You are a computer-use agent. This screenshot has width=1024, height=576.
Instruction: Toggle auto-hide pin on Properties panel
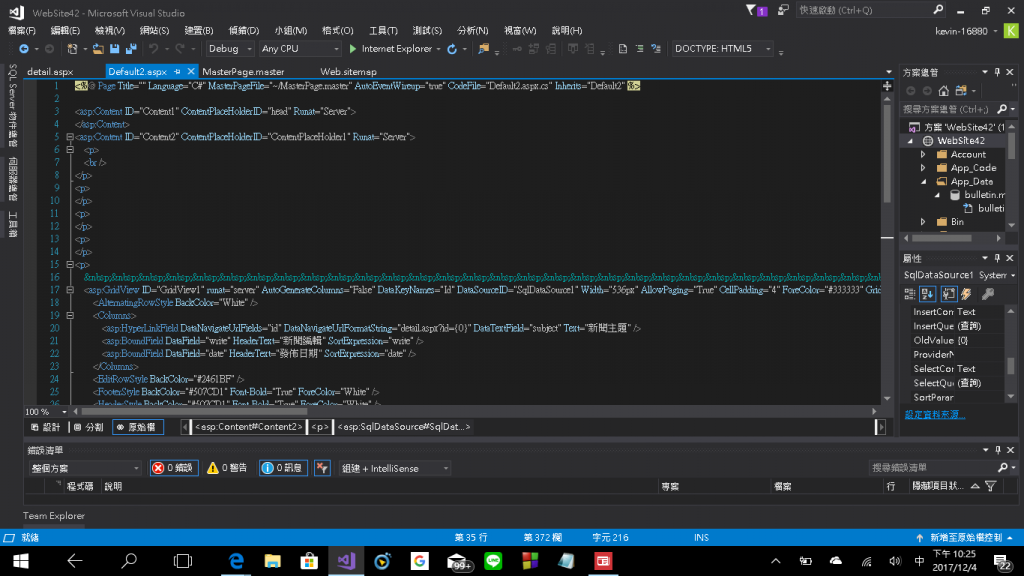[x=997, y=259]
